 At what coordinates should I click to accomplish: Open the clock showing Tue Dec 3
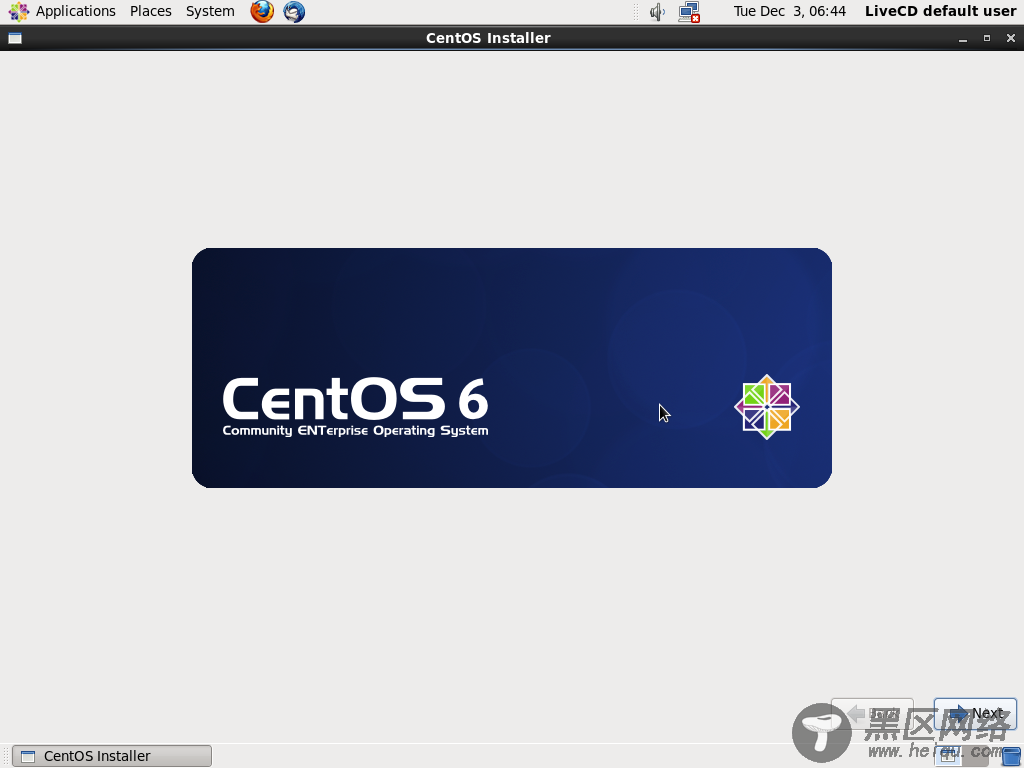tap(789, 11)
